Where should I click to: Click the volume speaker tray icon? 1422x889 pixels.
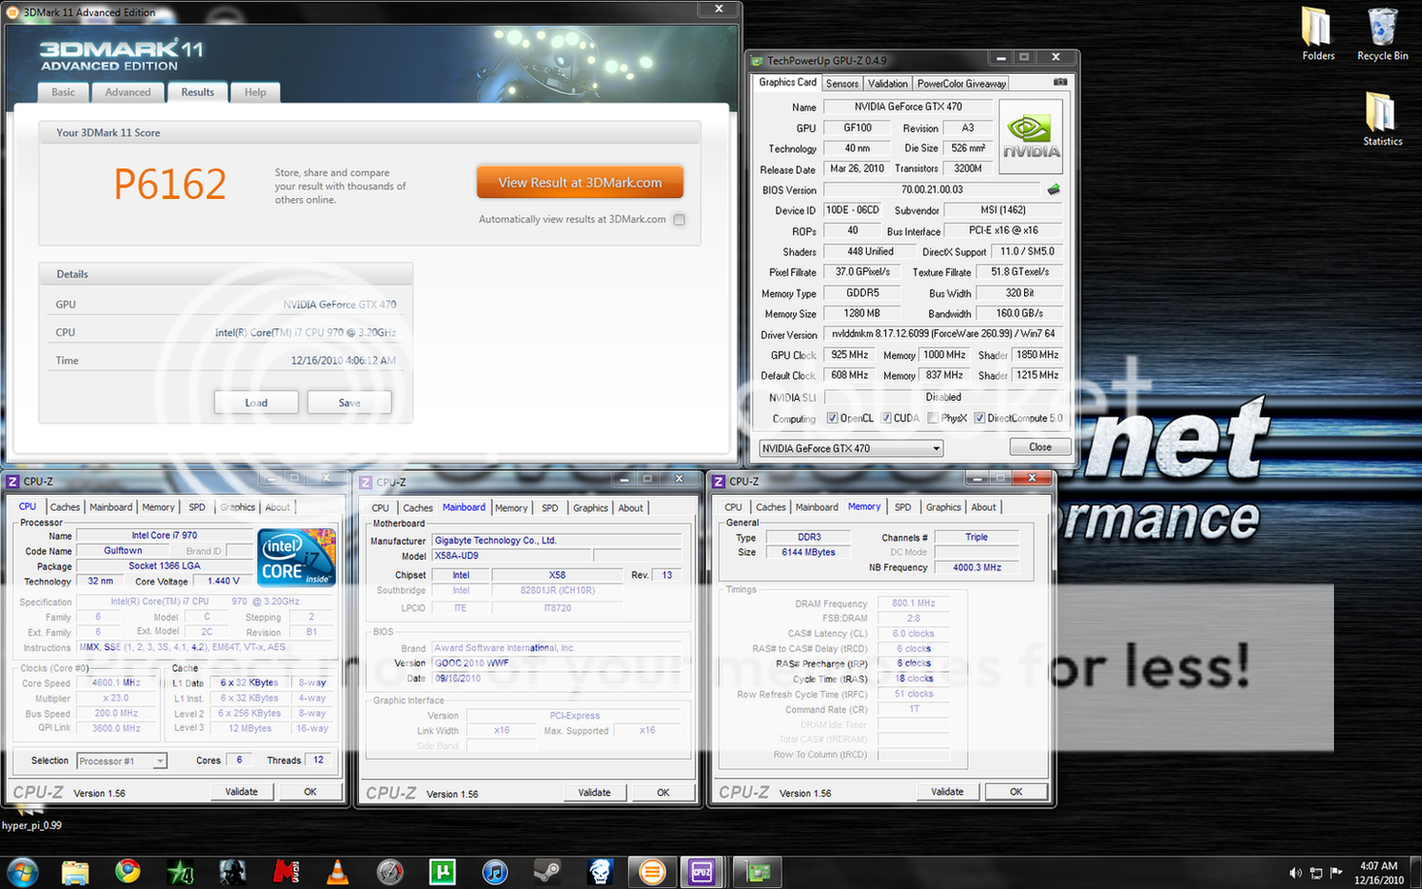(1296, 873)
